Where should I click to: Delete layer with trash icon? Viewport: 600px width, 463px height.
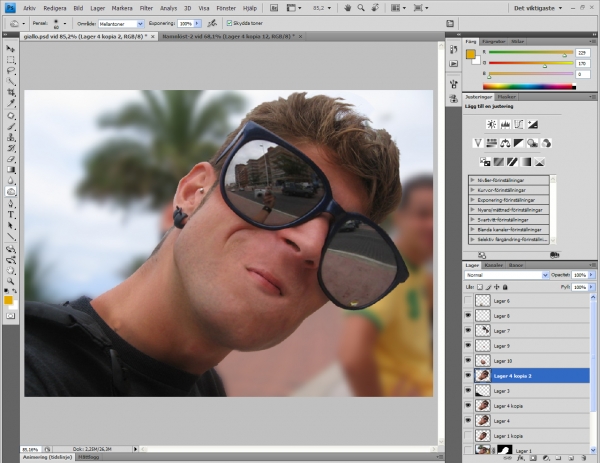[x=584, y=458]
